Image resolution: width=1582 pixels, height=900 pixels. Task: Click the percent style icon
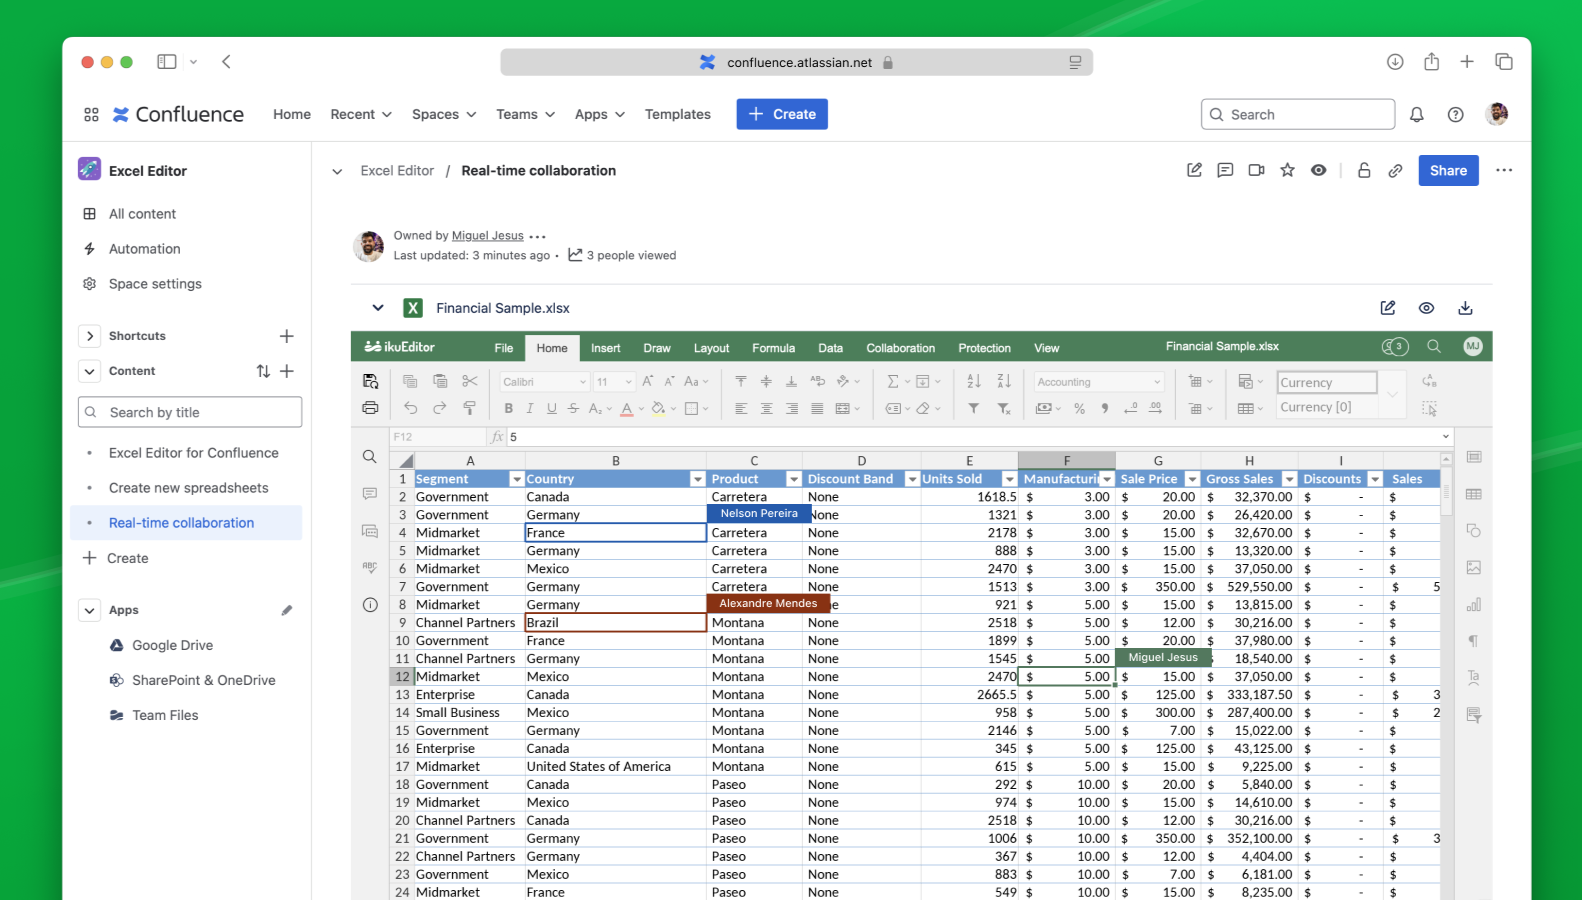tap(1079, 408)
